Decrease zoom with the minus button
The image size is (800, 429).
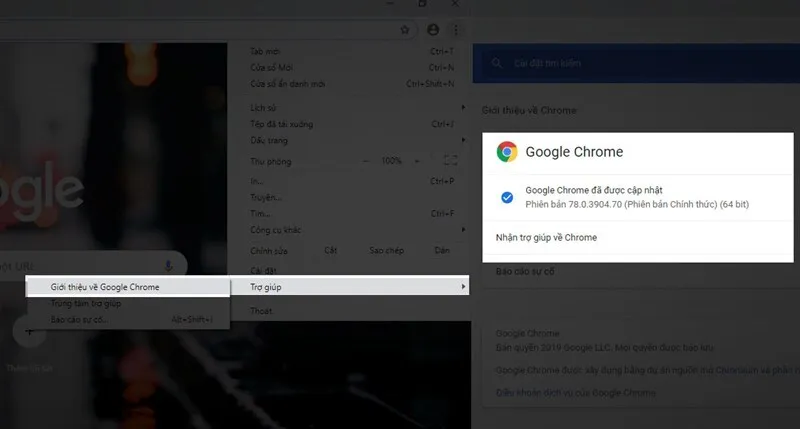(365, 161)
